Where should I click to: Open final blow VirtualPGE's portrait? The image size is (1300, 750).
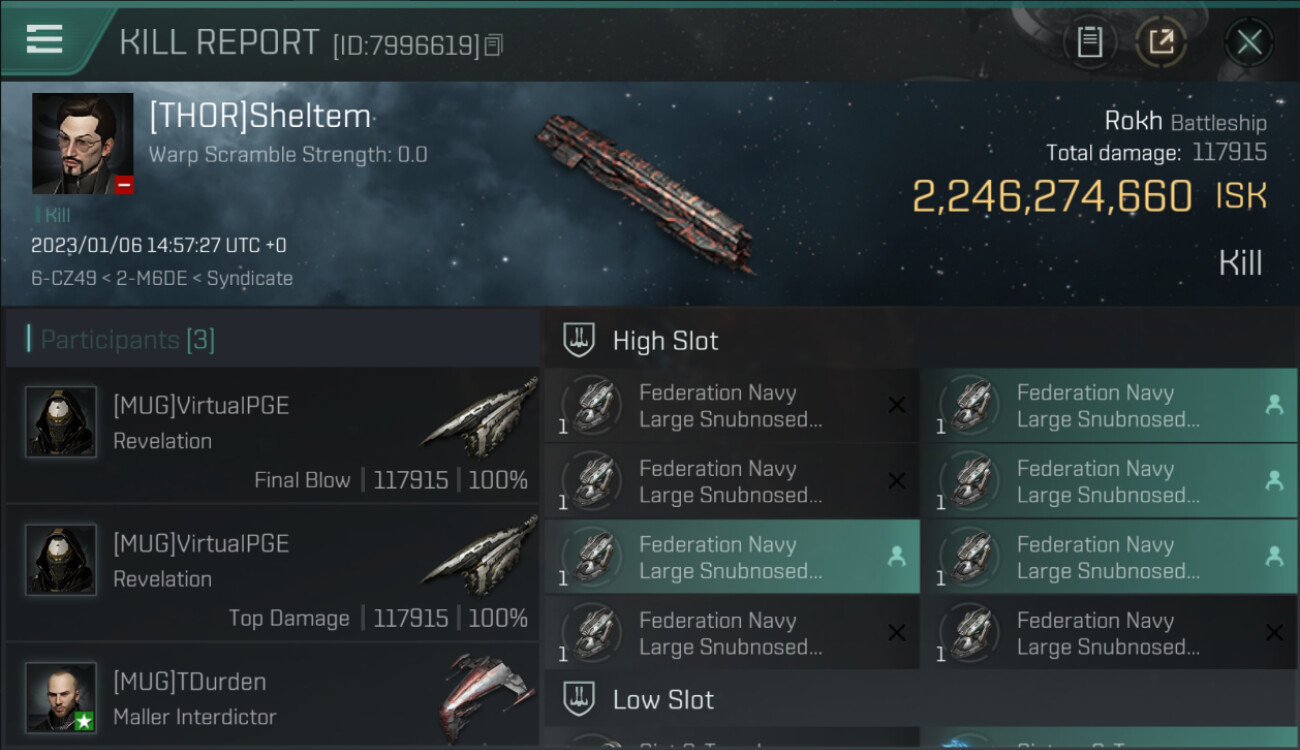click(x=61, y=422)
